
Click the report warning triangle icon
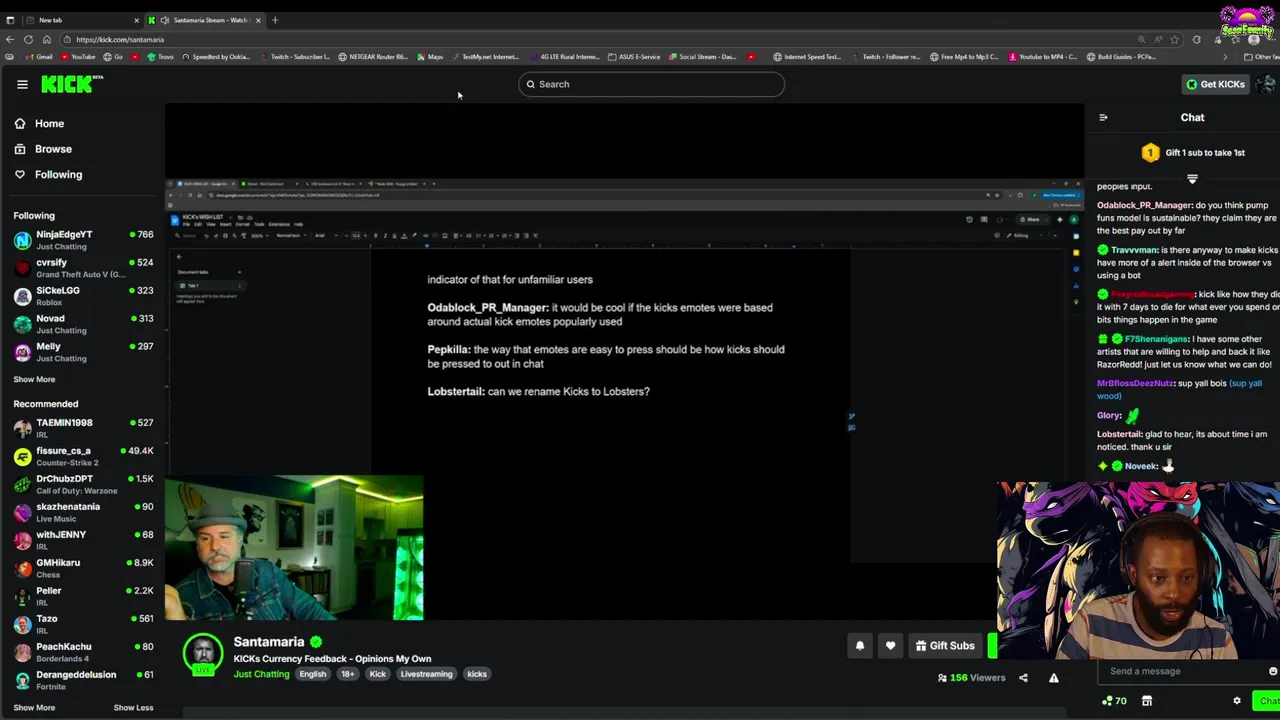pos(1053,678)
